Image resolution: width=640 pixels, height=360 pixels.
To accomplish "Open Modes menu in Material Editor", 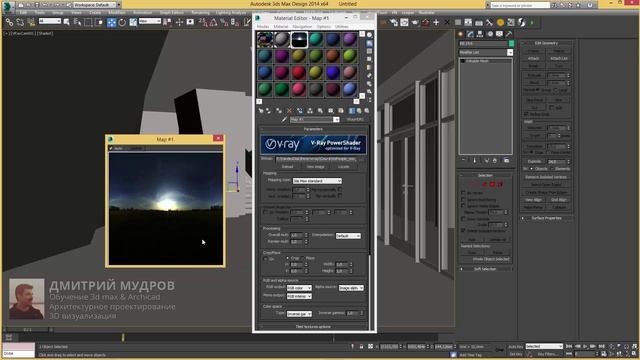I will coord(263,27).
